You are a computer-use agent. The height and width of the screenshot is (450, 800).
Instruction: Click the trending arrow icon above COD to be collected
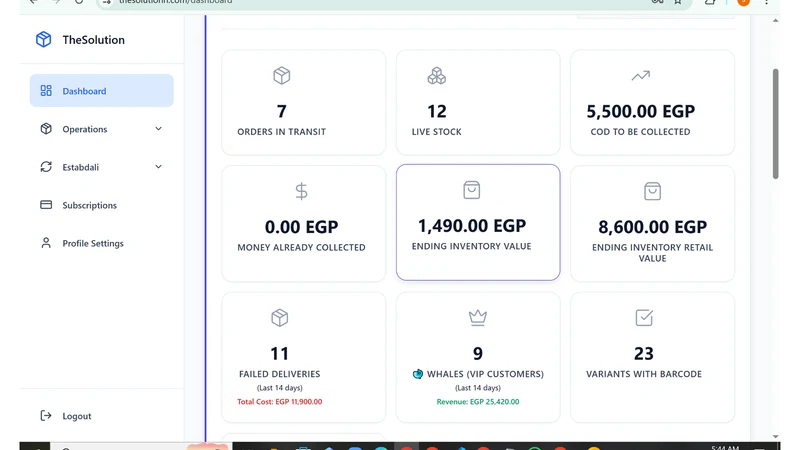tap(641, 76)
